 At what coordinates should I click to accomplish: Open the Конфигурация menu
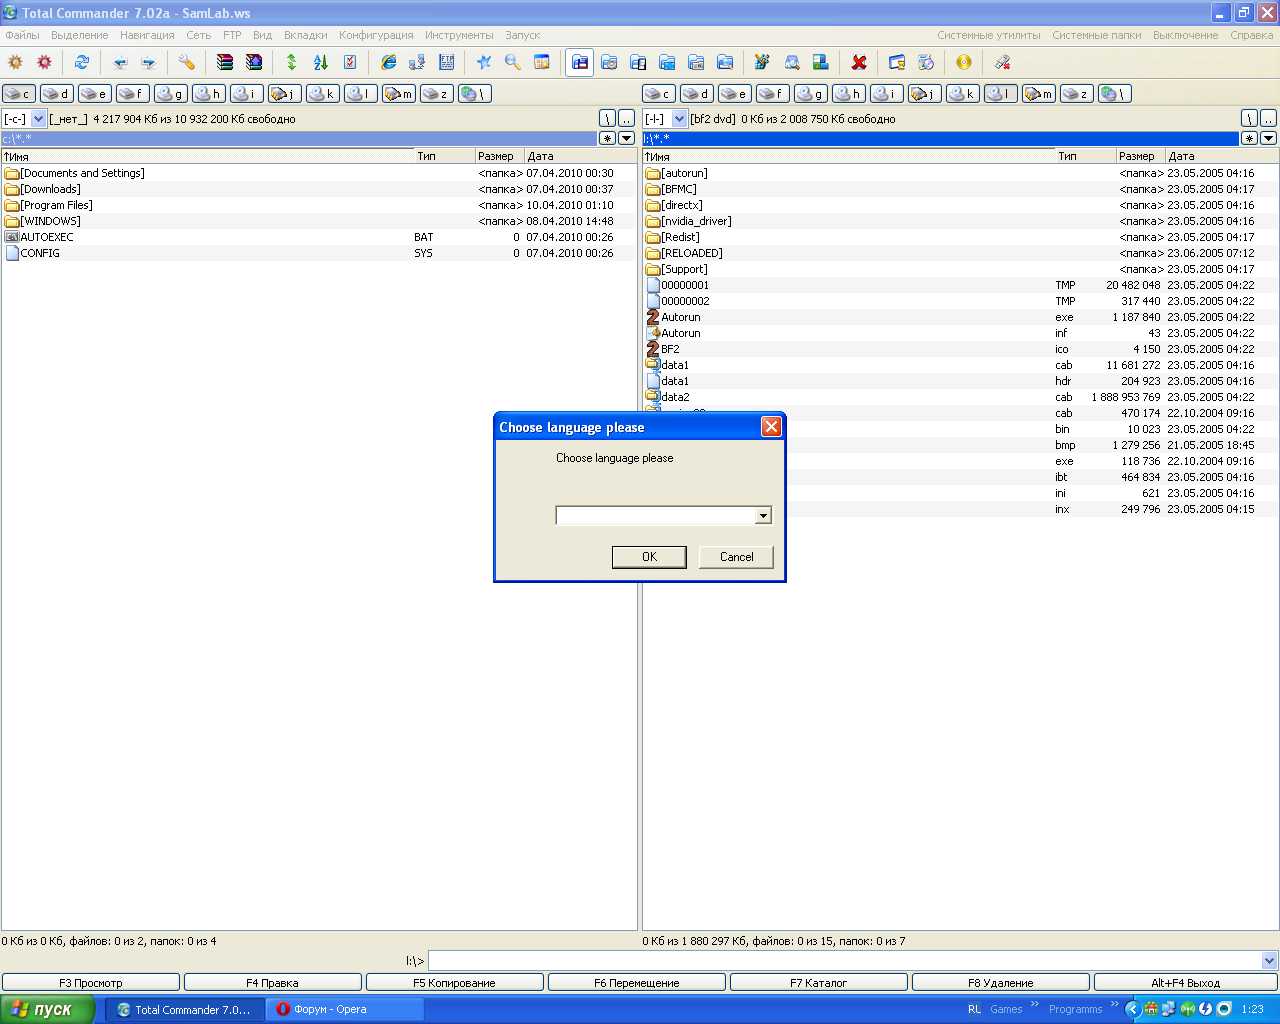pos(376,35)
